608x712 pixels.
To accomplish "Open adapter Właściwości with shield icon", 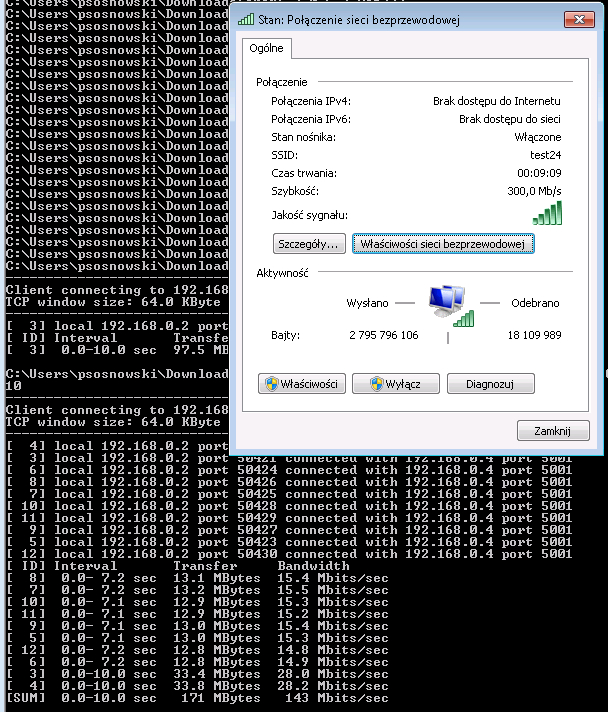I will [x=302, y=384].
